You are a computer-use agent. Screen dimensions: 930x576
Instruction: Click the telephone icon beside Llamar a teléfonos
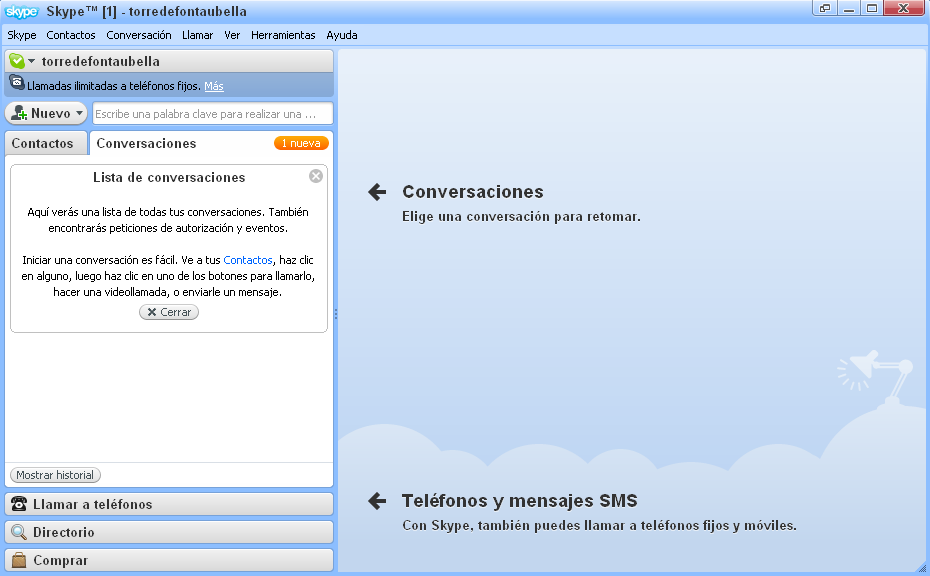point(19,504)
